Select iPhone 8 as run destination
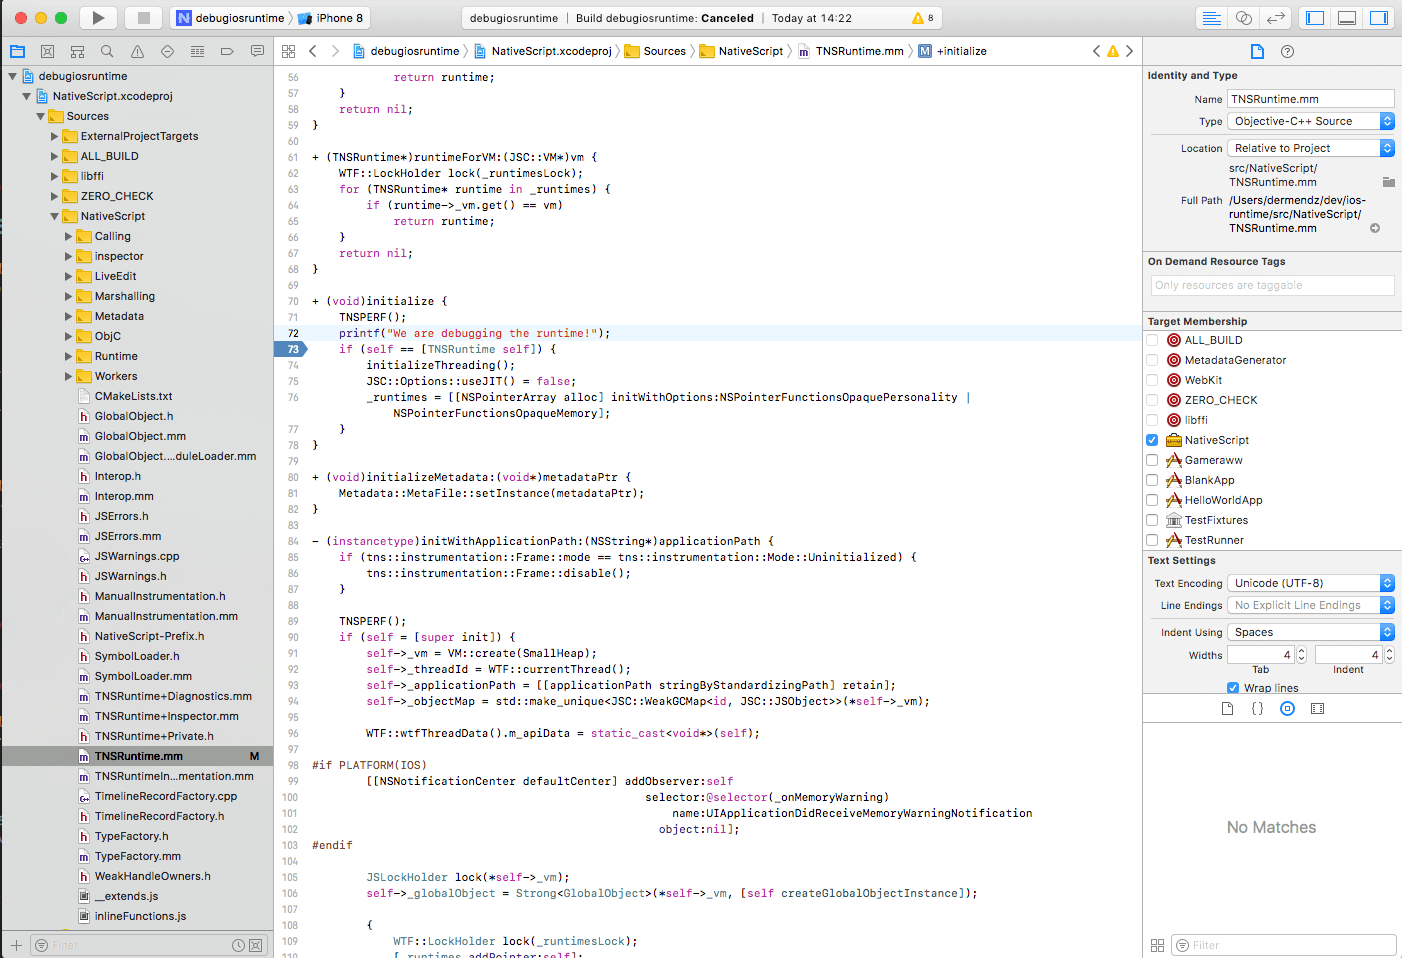This screenshot has width=1402, height=958. (333, 18)
